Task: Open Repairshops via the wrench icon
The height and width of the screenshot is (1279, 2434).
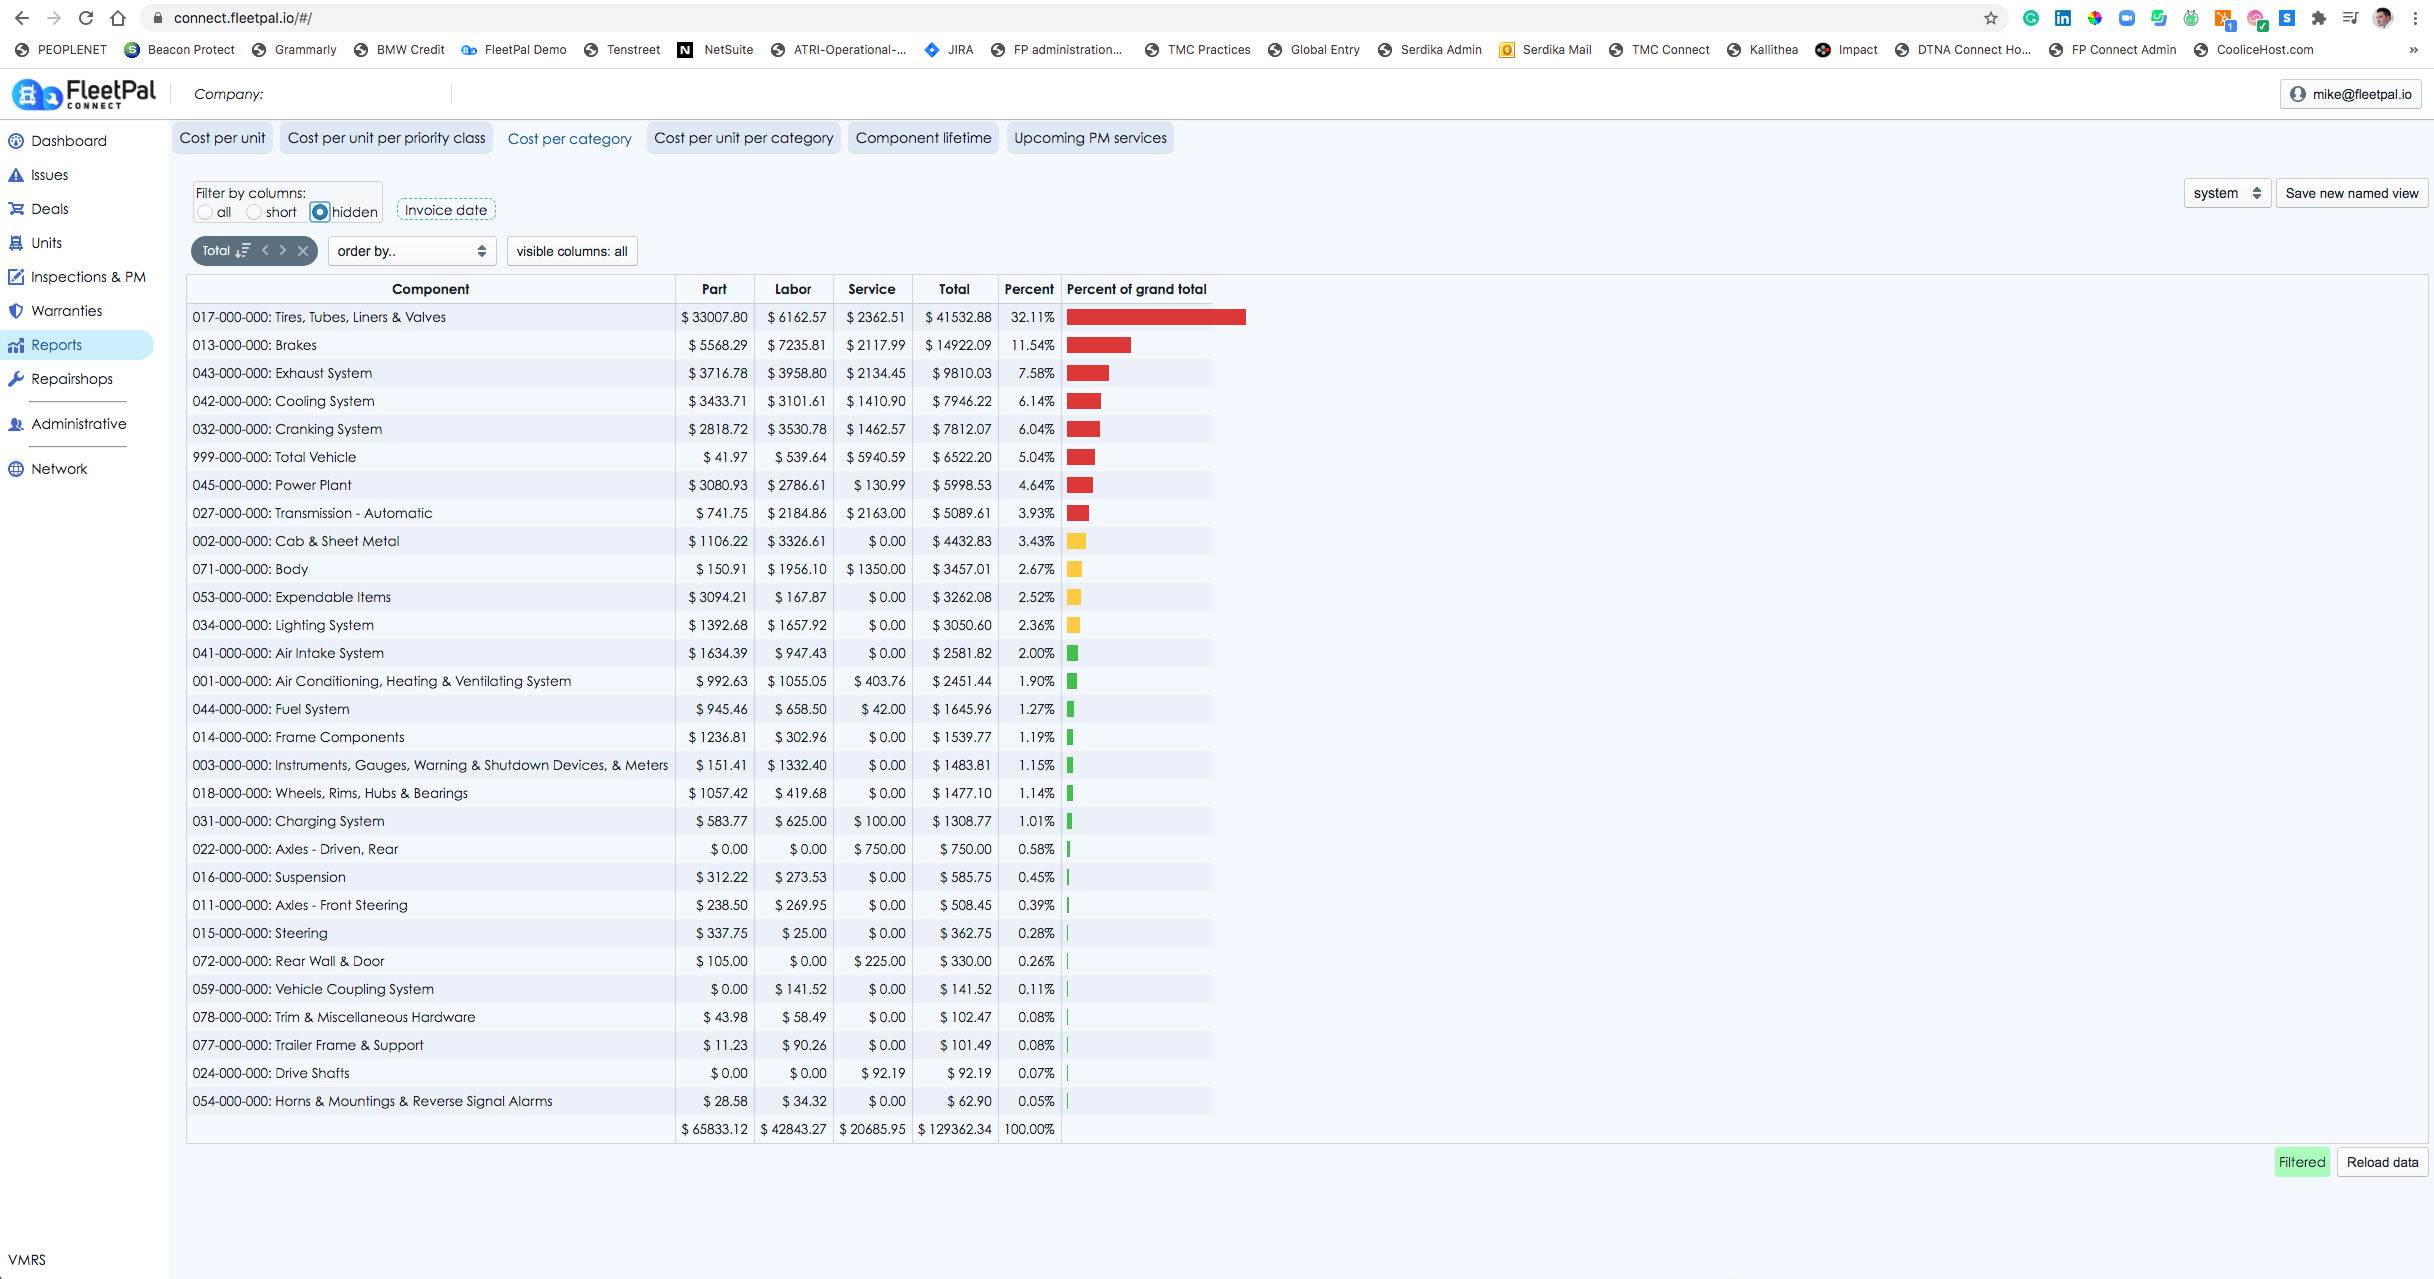Action: pyautogui.click(x=16, y=379)
